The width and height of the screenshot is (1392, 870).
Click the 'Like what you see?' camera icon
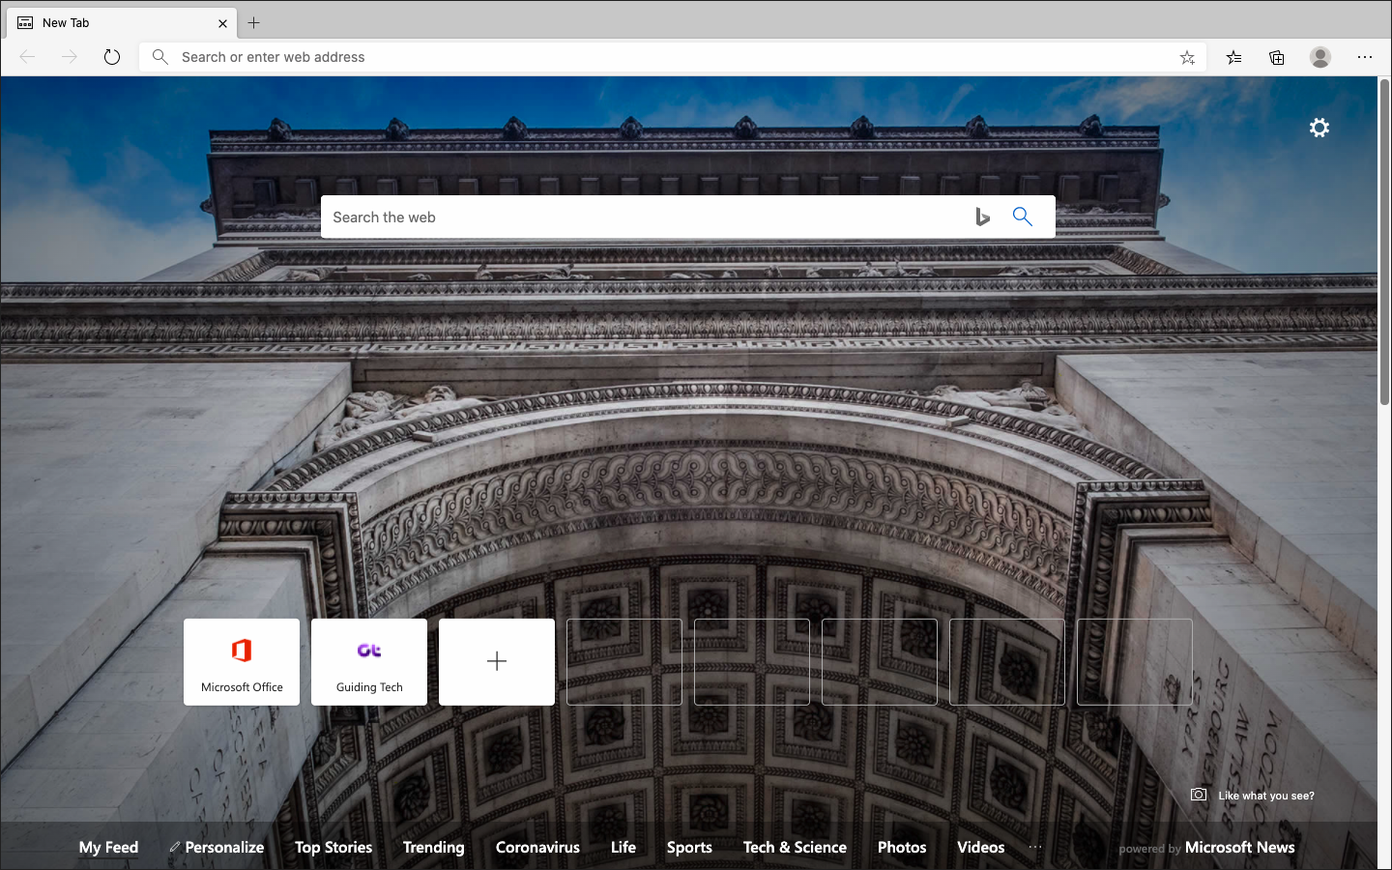point(1197,794)
